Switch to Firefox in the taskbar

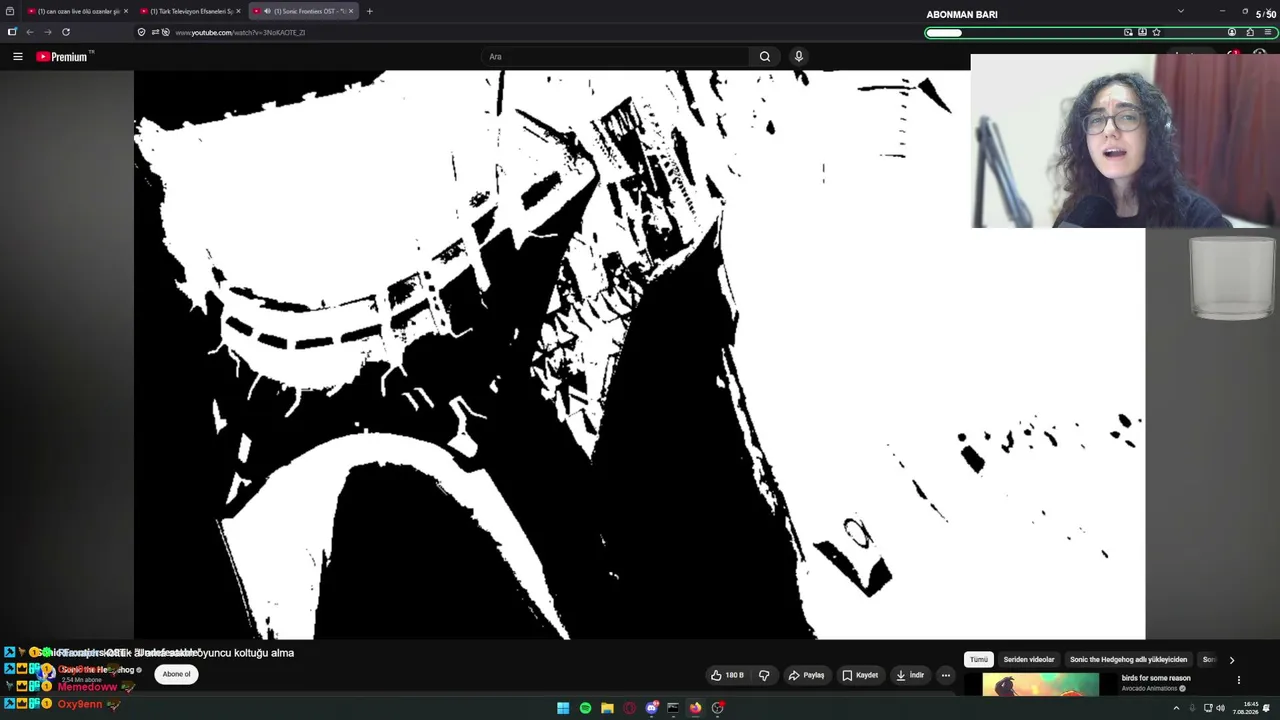coord(695,708)
